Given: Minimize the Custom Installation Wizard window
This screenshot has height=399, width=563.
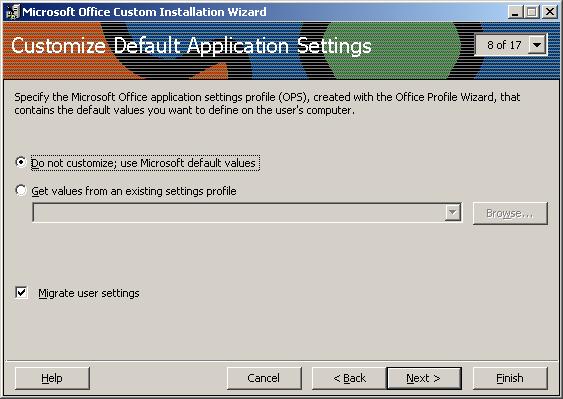Looking at the screenshot, I should [515, 12].
